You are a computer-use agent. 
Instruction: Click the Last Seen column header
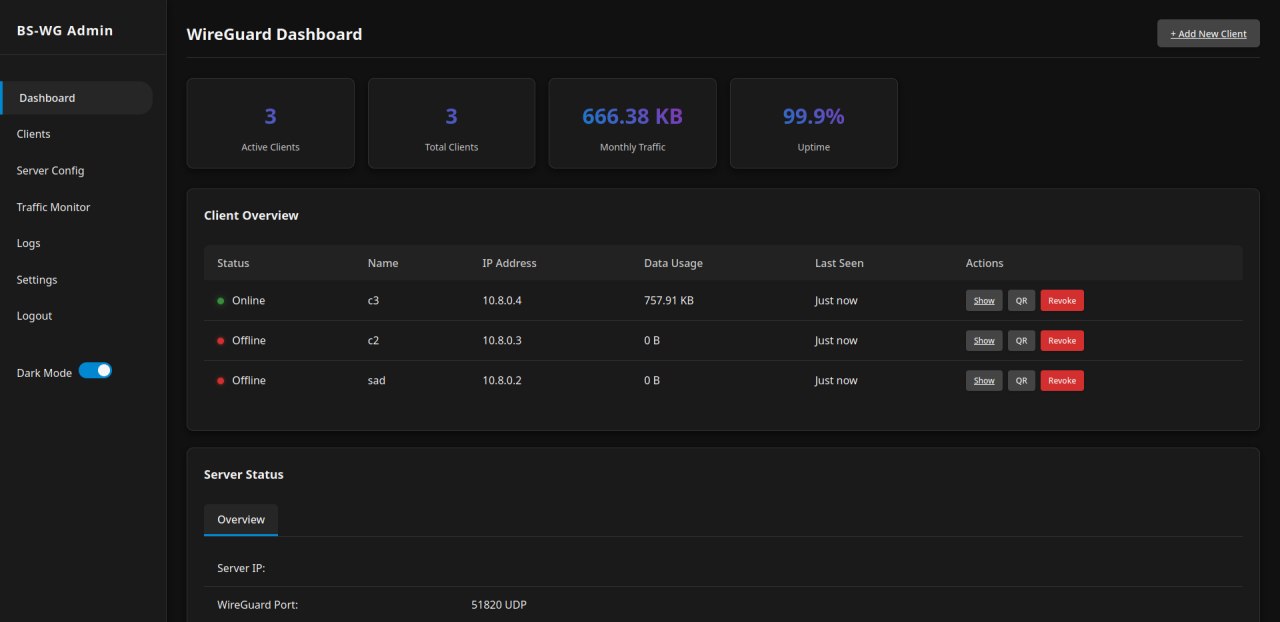839,263
